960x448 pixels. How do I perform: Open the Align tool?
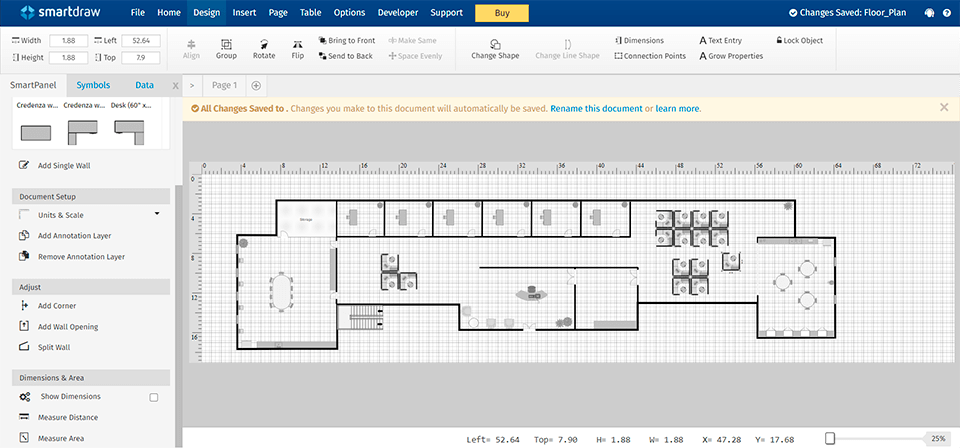click(191, 49)
